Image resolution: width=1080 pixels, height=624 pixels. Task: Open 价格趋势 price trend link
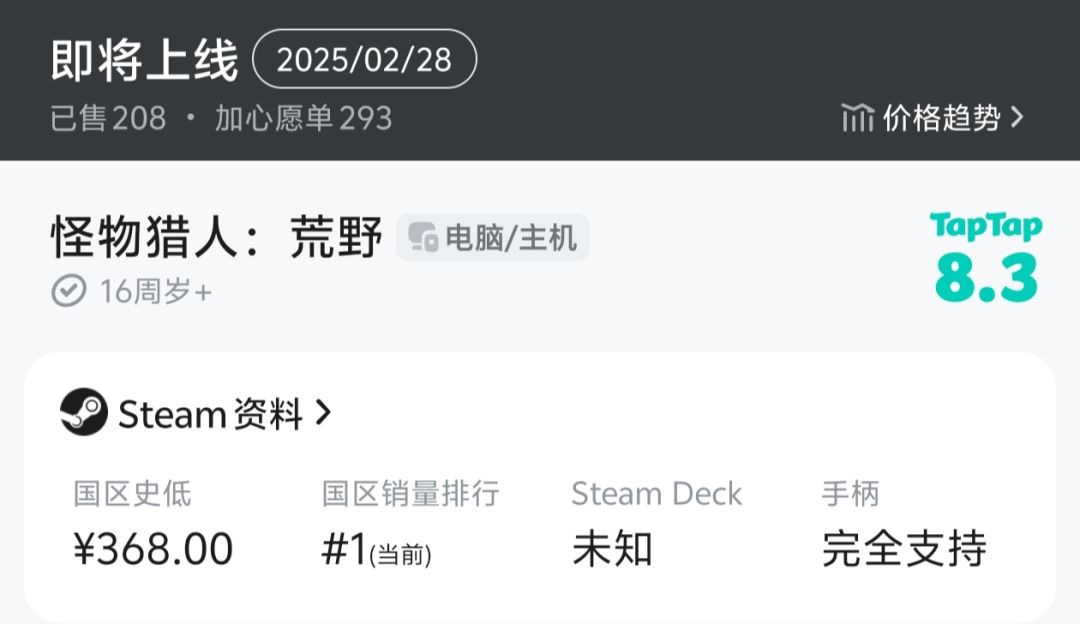pyautogui.click(x=933, y=118)
